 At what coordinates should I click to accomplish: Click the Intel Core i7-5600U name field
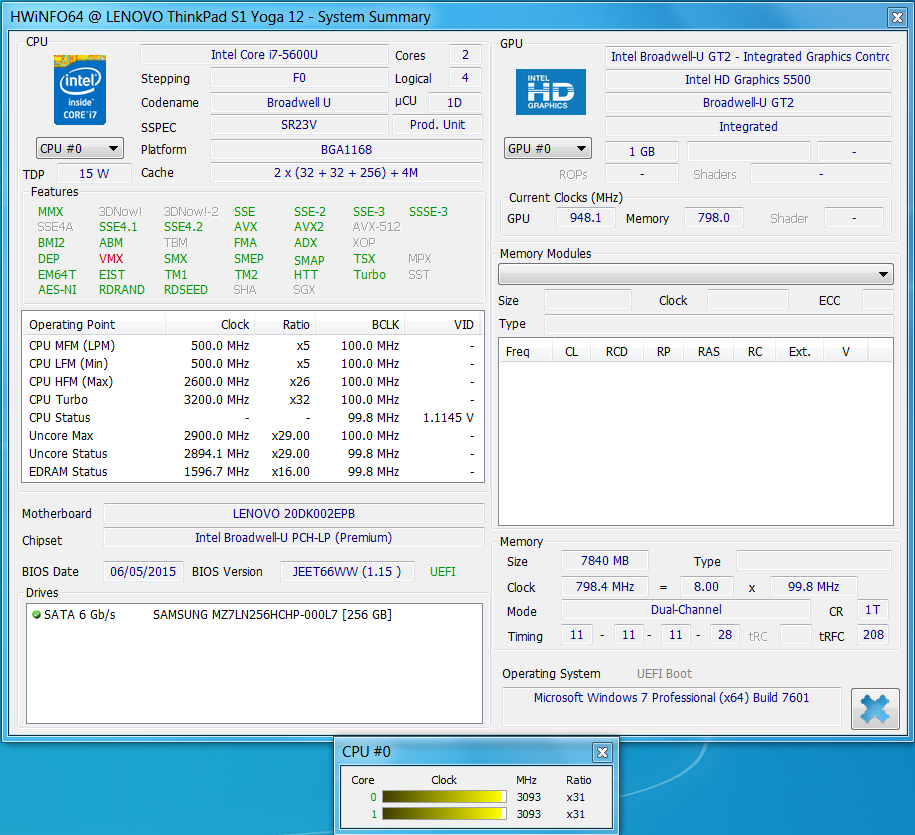tap(264, 55)
